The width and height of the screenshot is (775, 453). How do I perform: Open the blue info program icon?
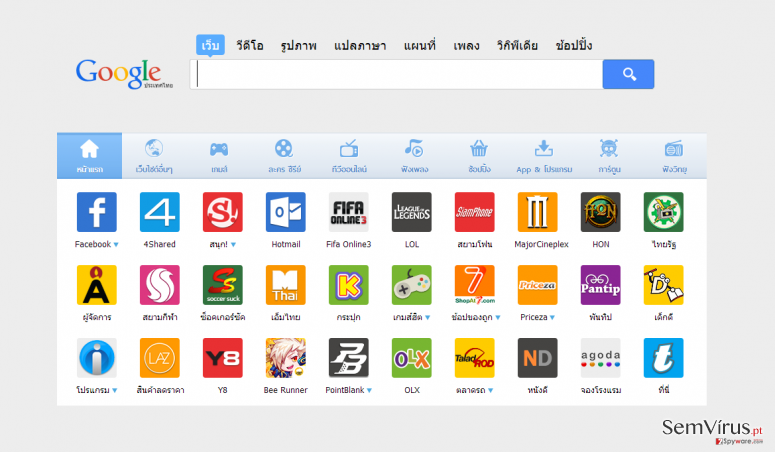tap(97, 358)
